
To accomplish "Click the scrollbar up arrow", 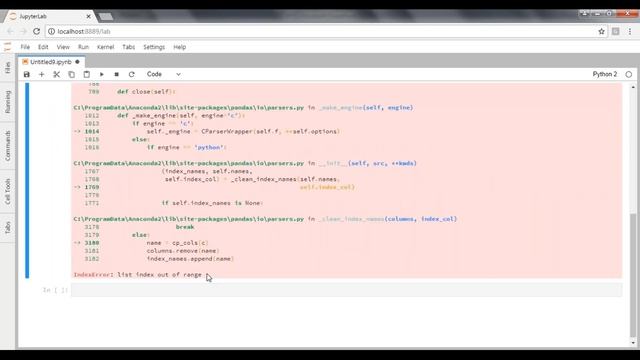I will [633, 87].
